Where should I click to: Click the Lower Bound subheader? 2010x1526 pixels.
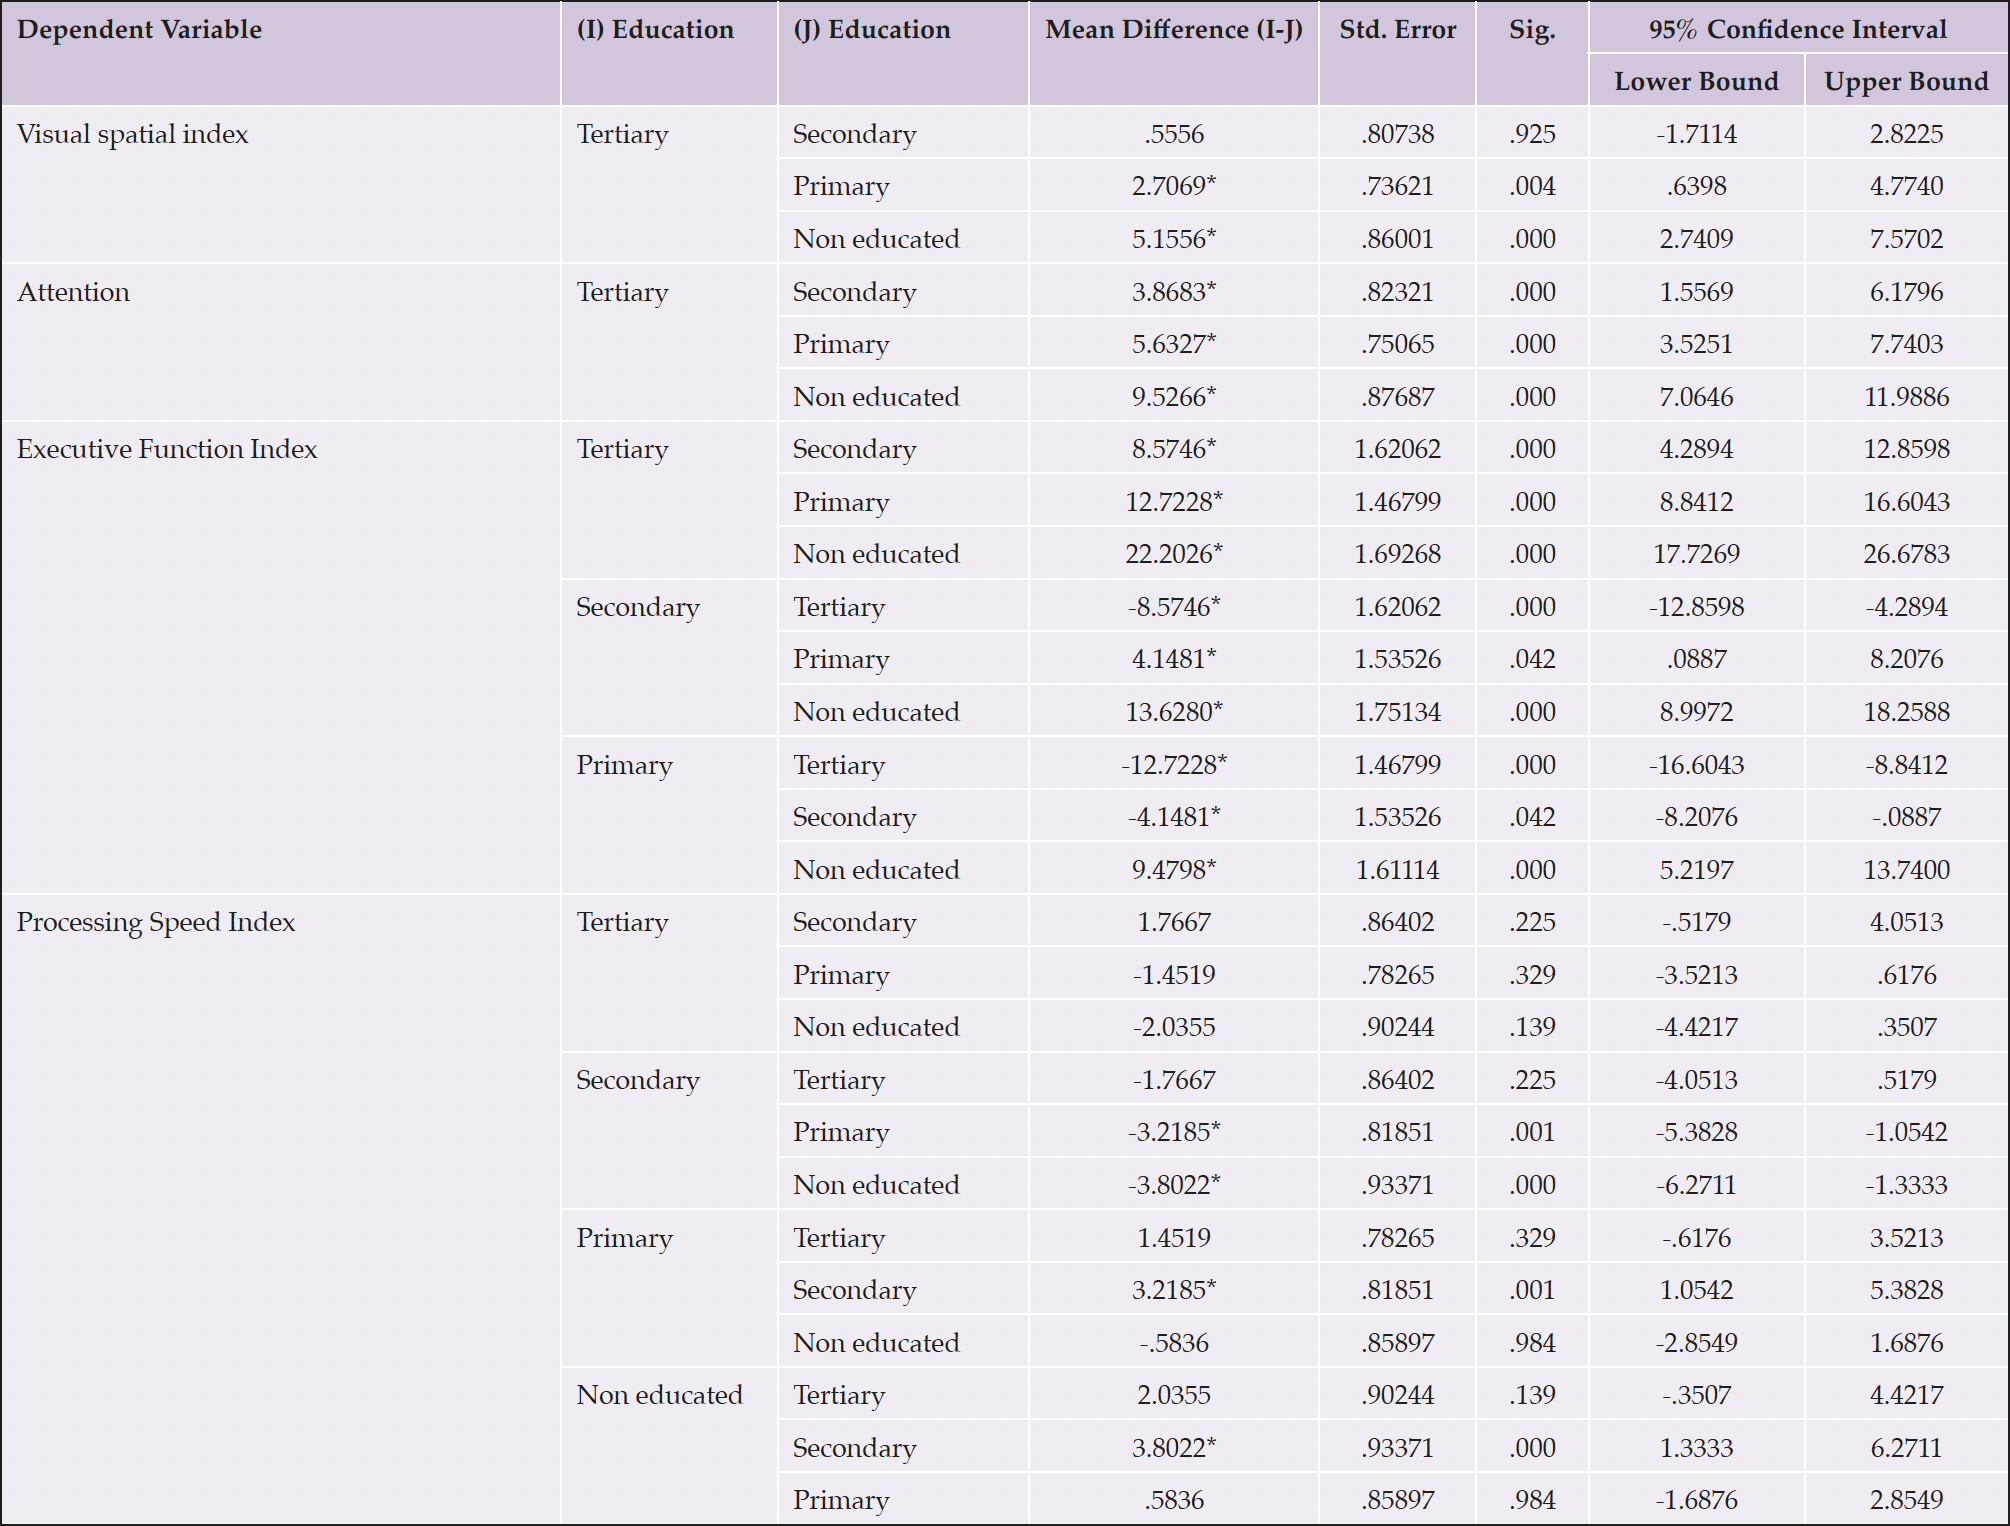click(1696, 82)
